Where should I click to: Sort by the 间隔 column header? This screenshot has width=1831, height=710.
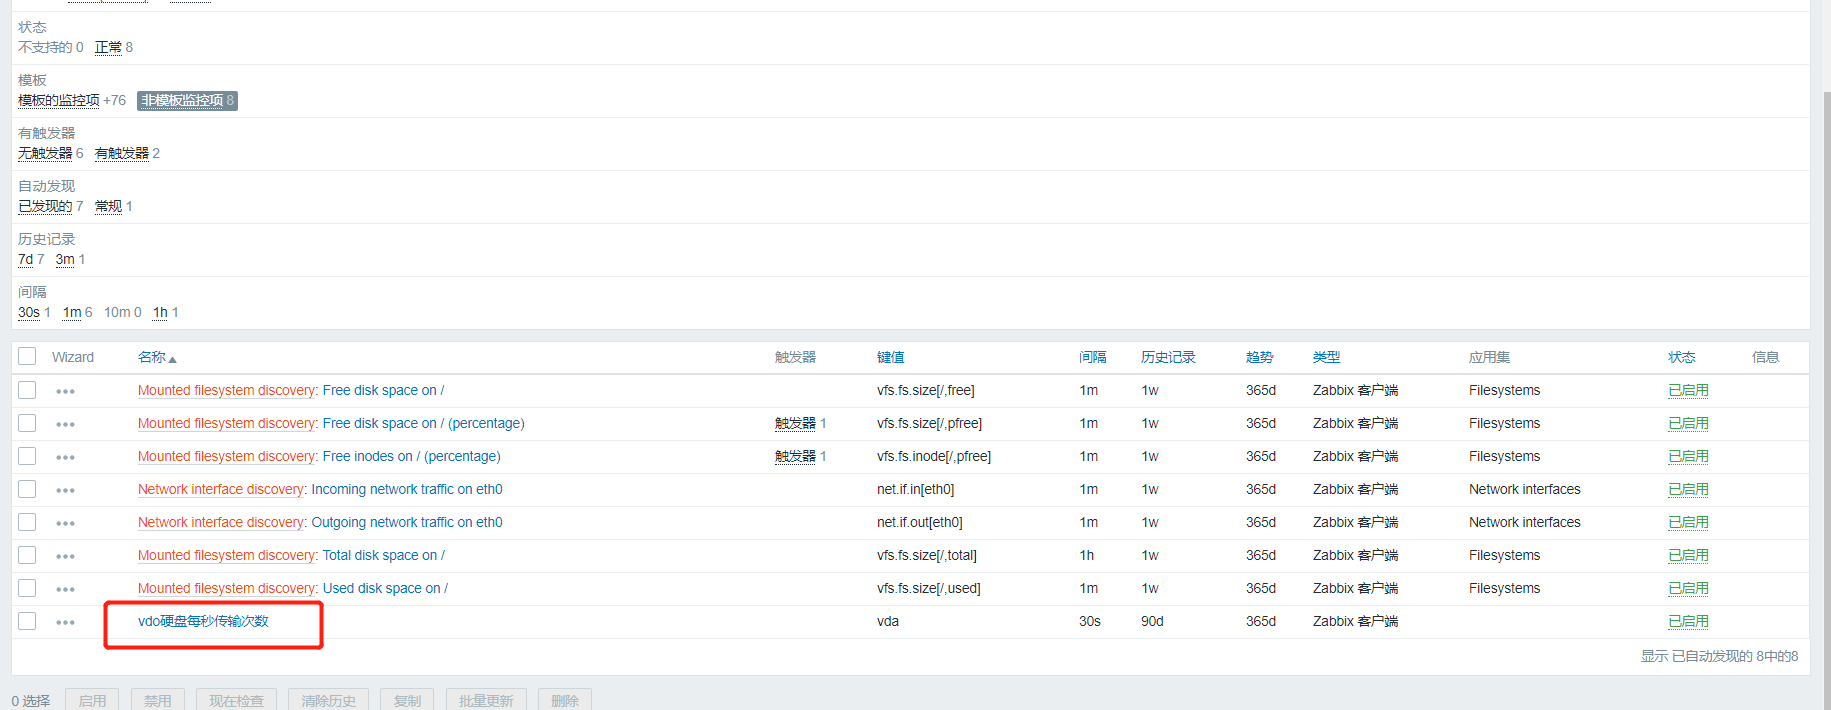[1093, 357]
